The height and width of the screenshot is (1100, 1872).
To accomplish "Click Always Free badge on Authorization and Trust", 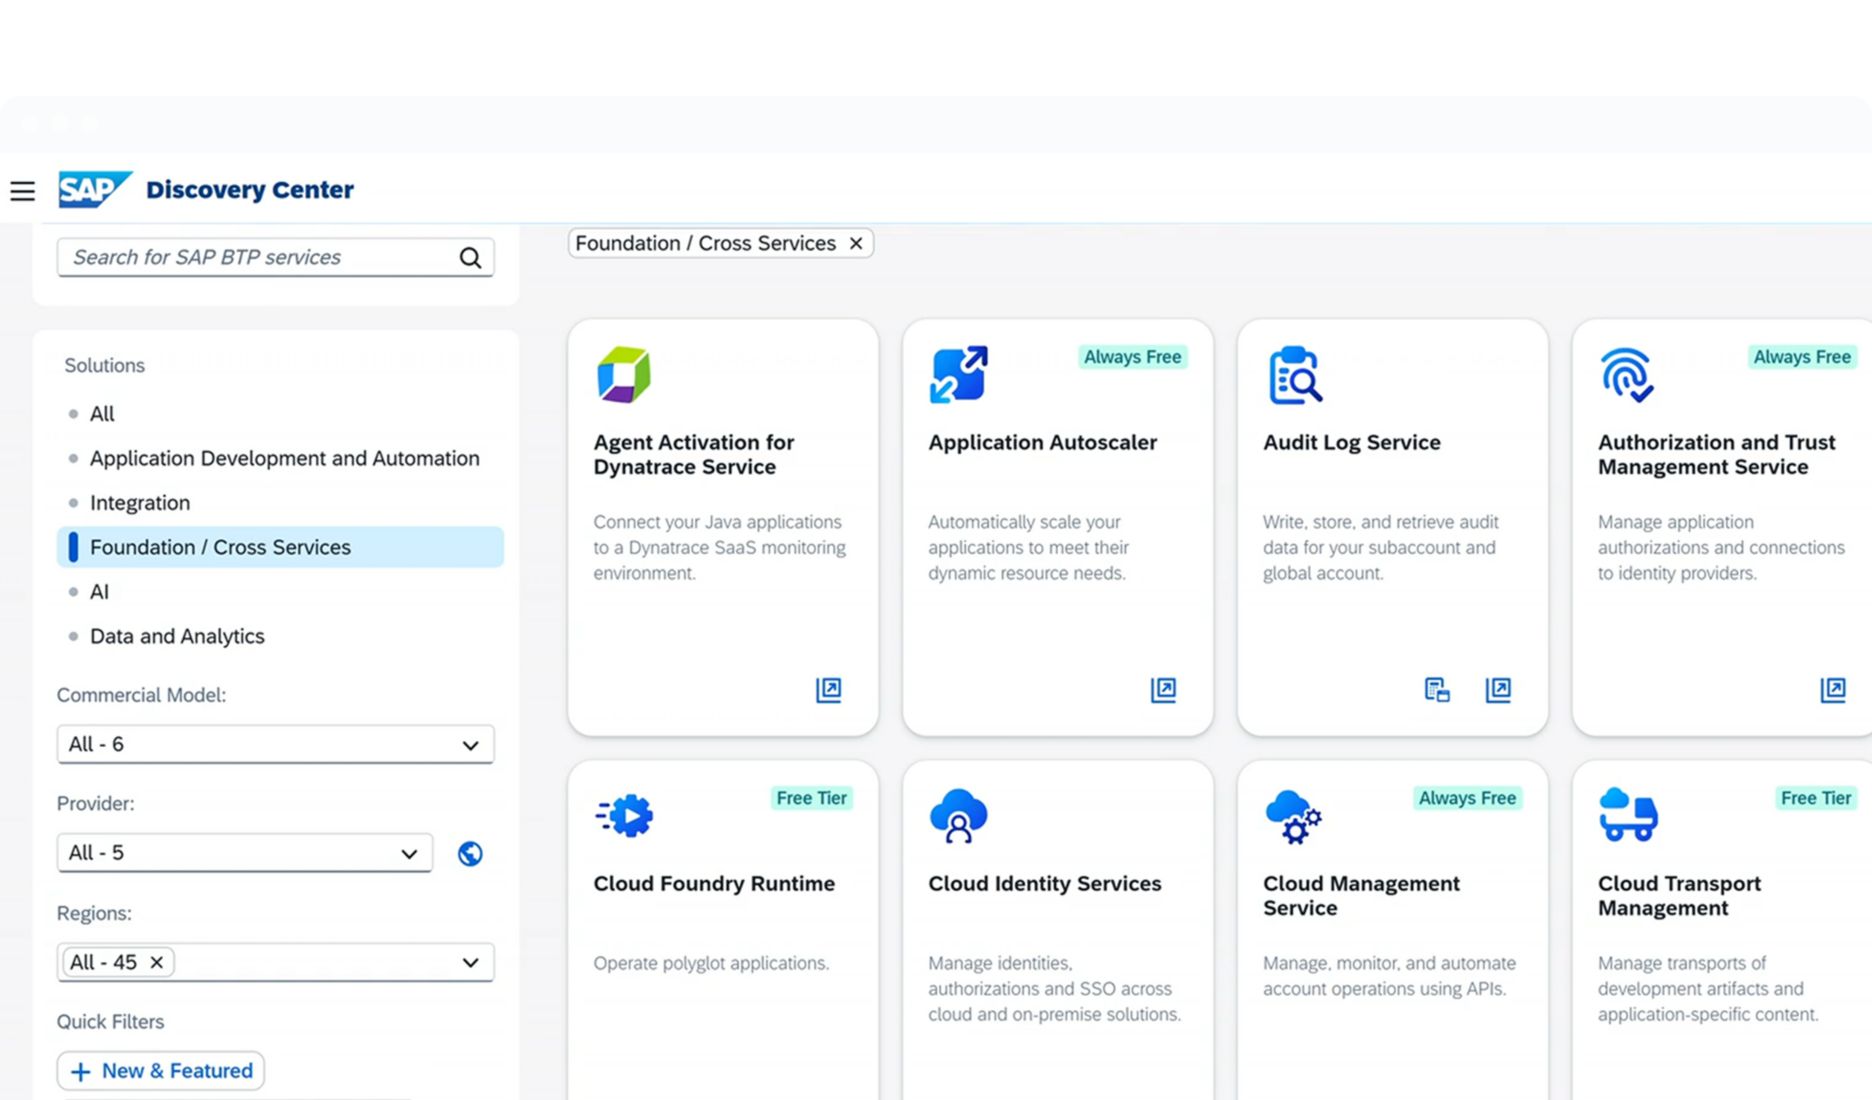I will [x=1802, y=358].
